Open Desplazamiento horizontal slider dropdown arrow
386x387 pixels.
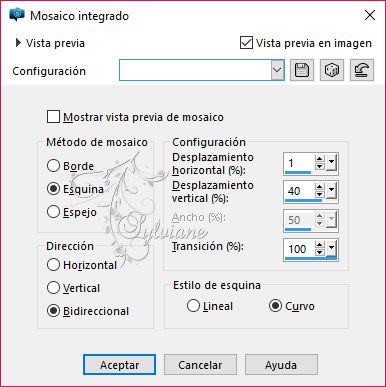pos(331,163)
